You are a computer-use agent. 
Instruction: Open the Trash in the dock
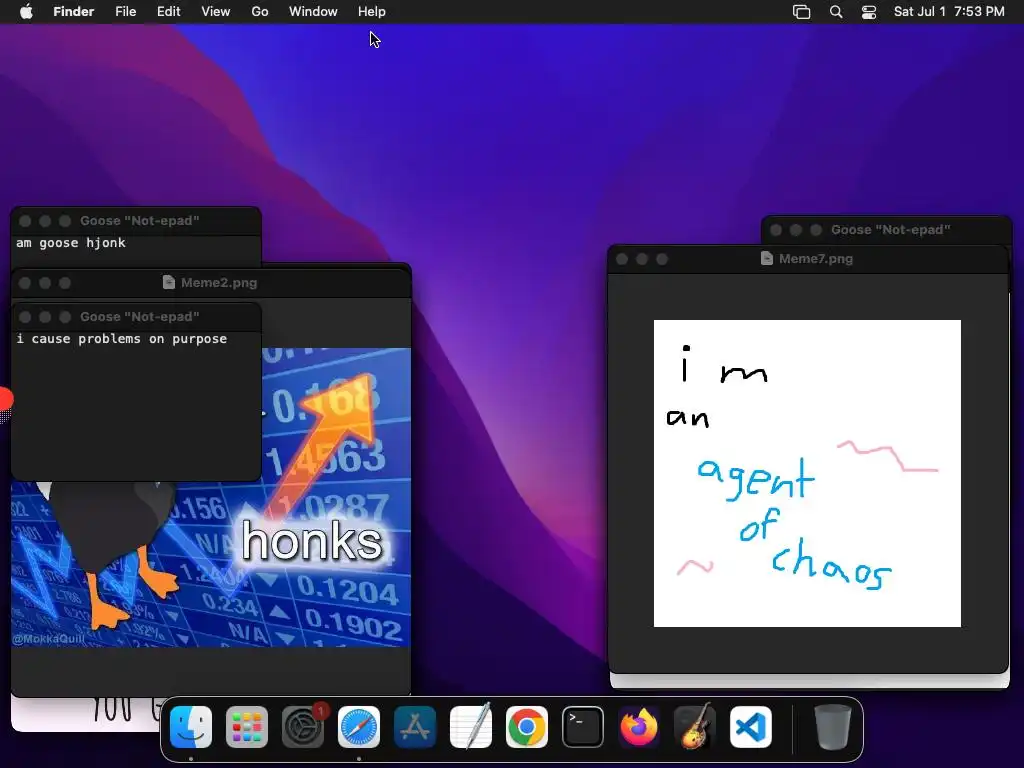click(833, 727)
